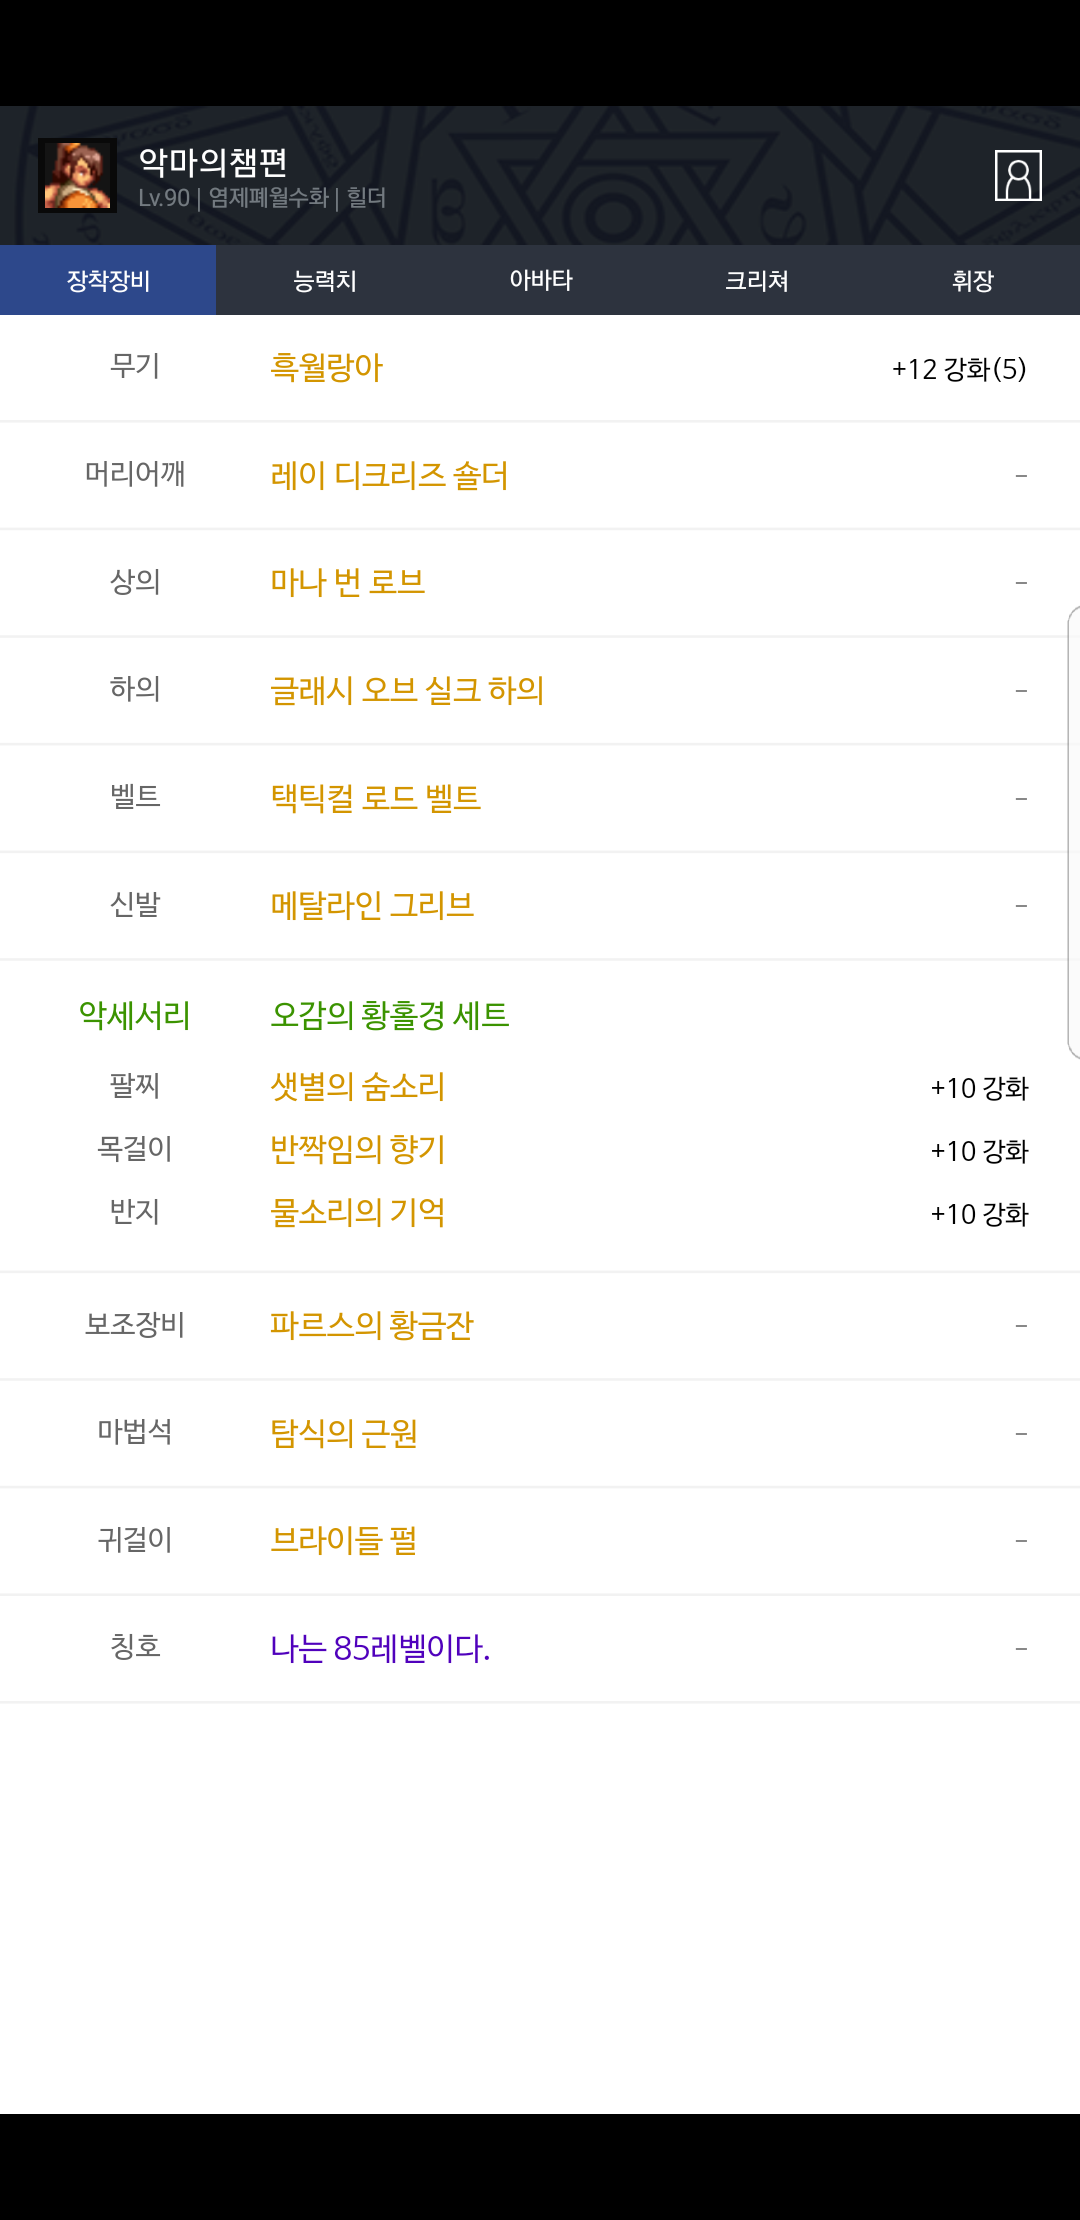Select the 글래시 오브 실크 하의 item
The image size is (1080, 2220).
point(407,690)
